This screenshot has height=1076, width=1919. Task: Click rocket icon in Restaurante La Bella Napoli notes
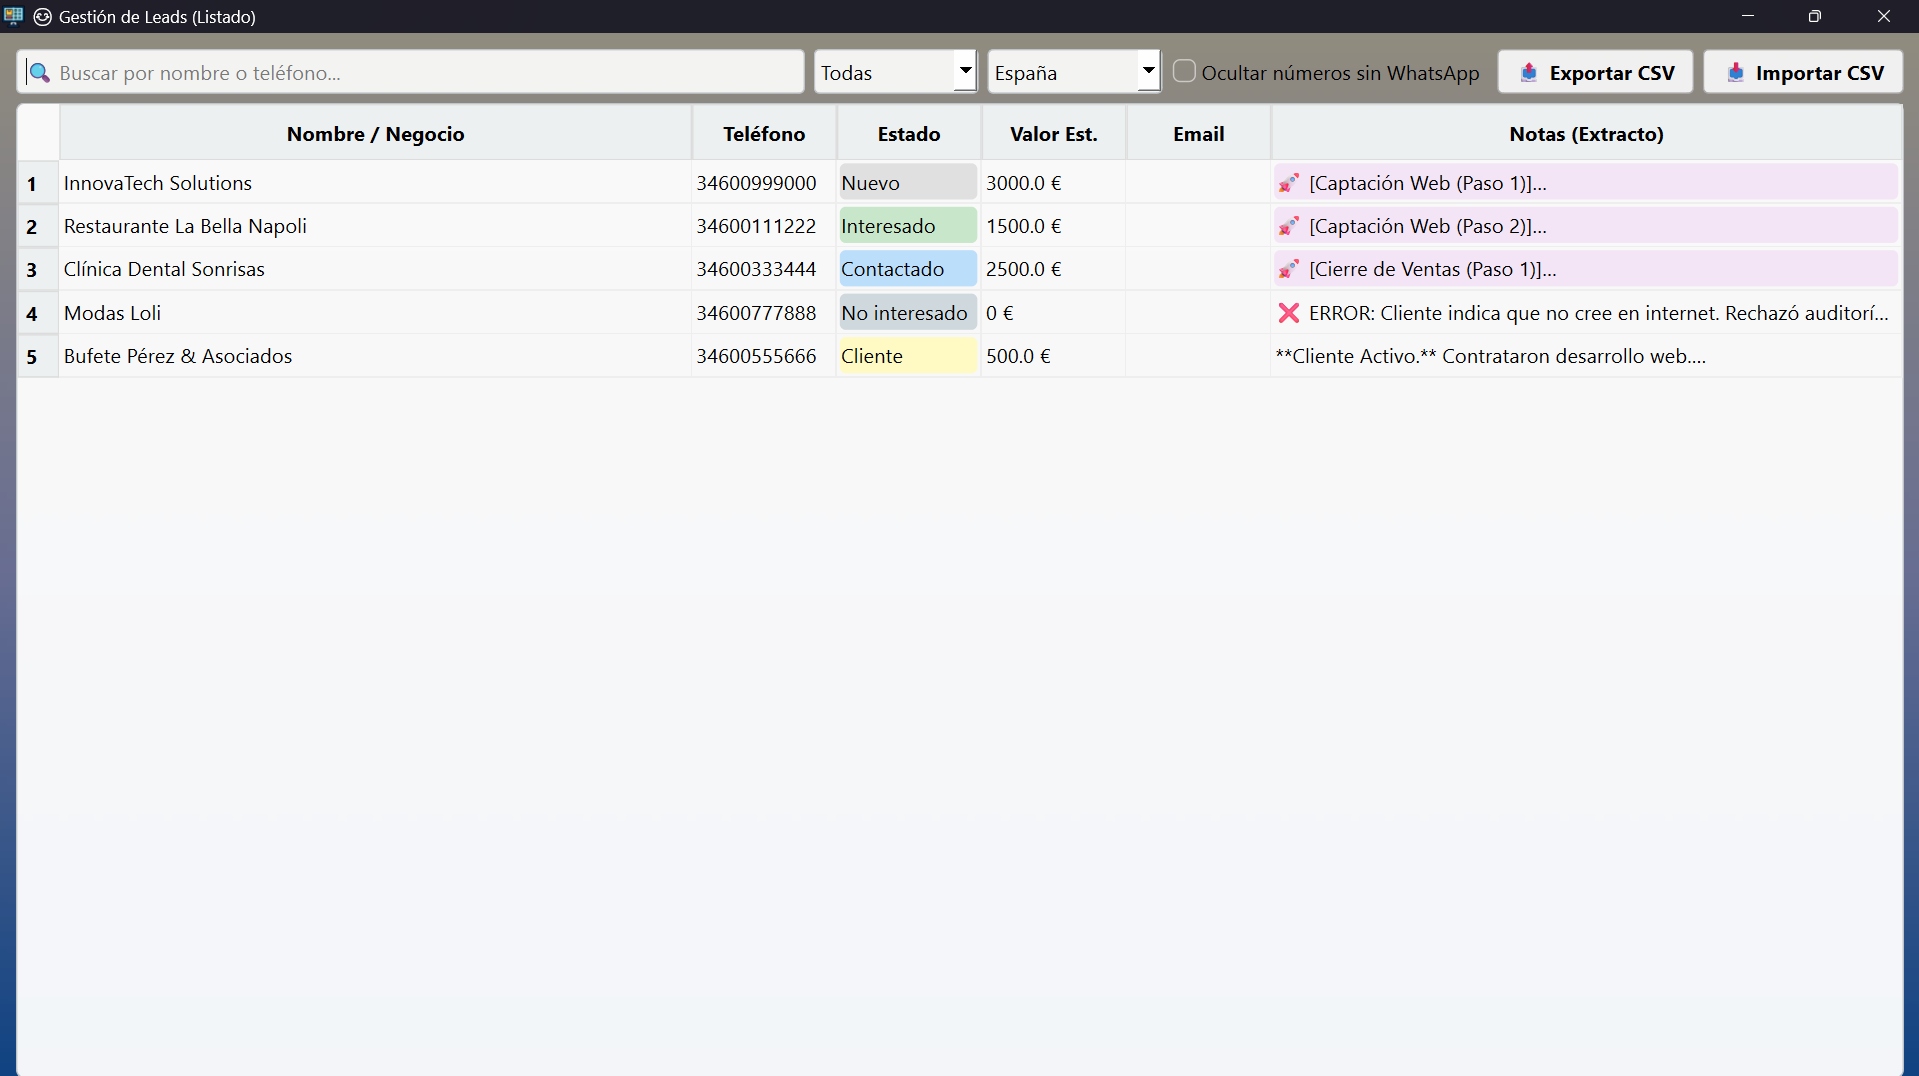coord(1288,227)
